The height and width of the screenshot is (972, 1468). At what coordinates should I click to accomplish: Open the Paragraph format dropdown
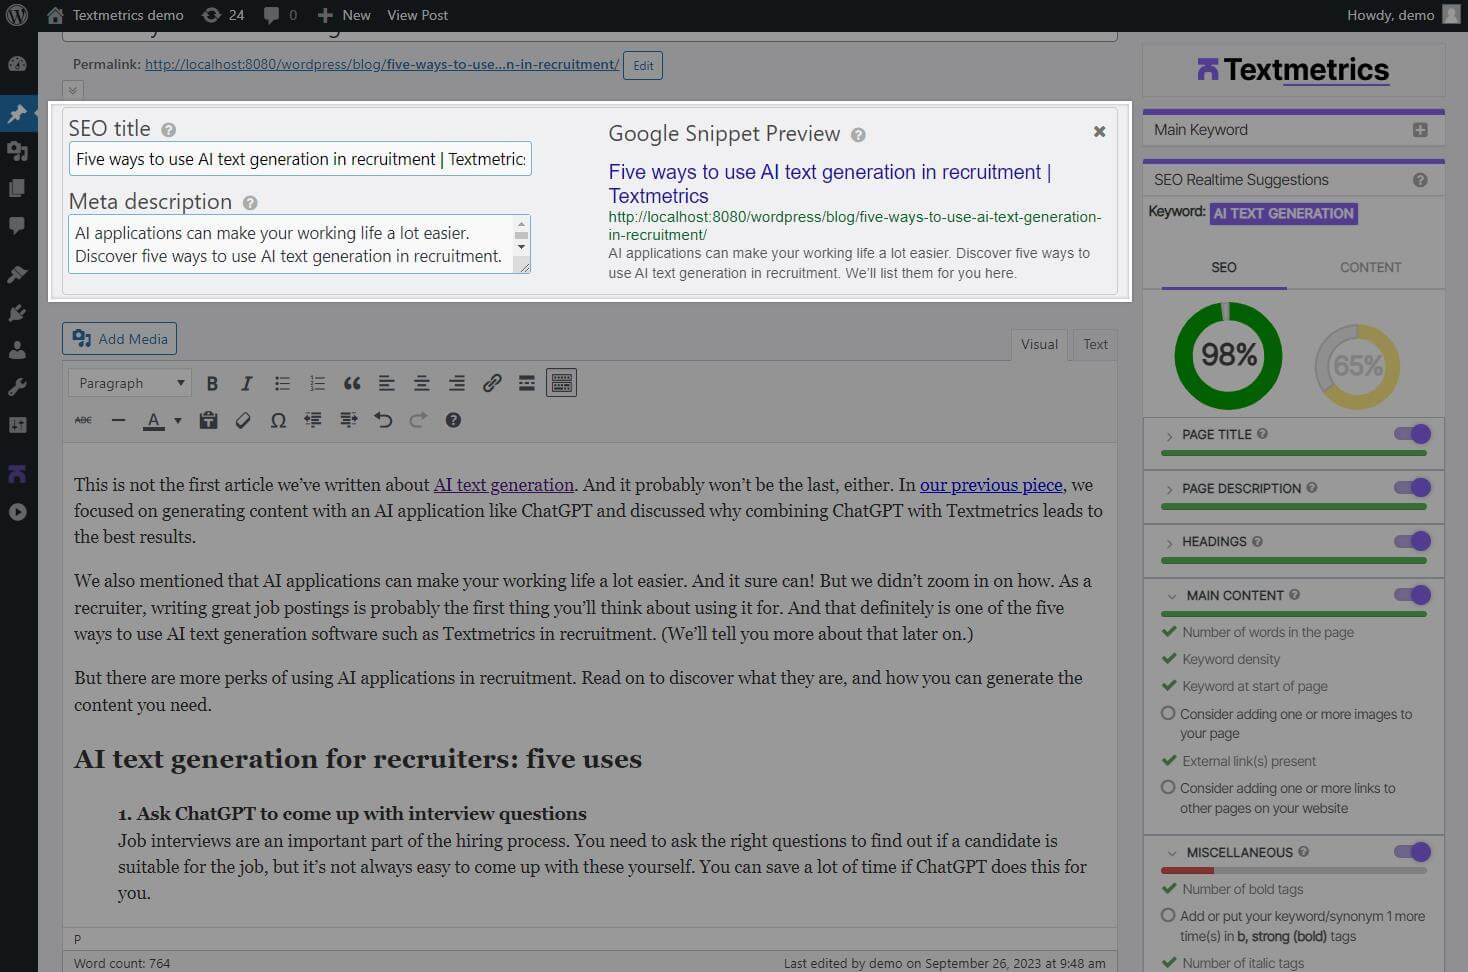click(129, 383)
